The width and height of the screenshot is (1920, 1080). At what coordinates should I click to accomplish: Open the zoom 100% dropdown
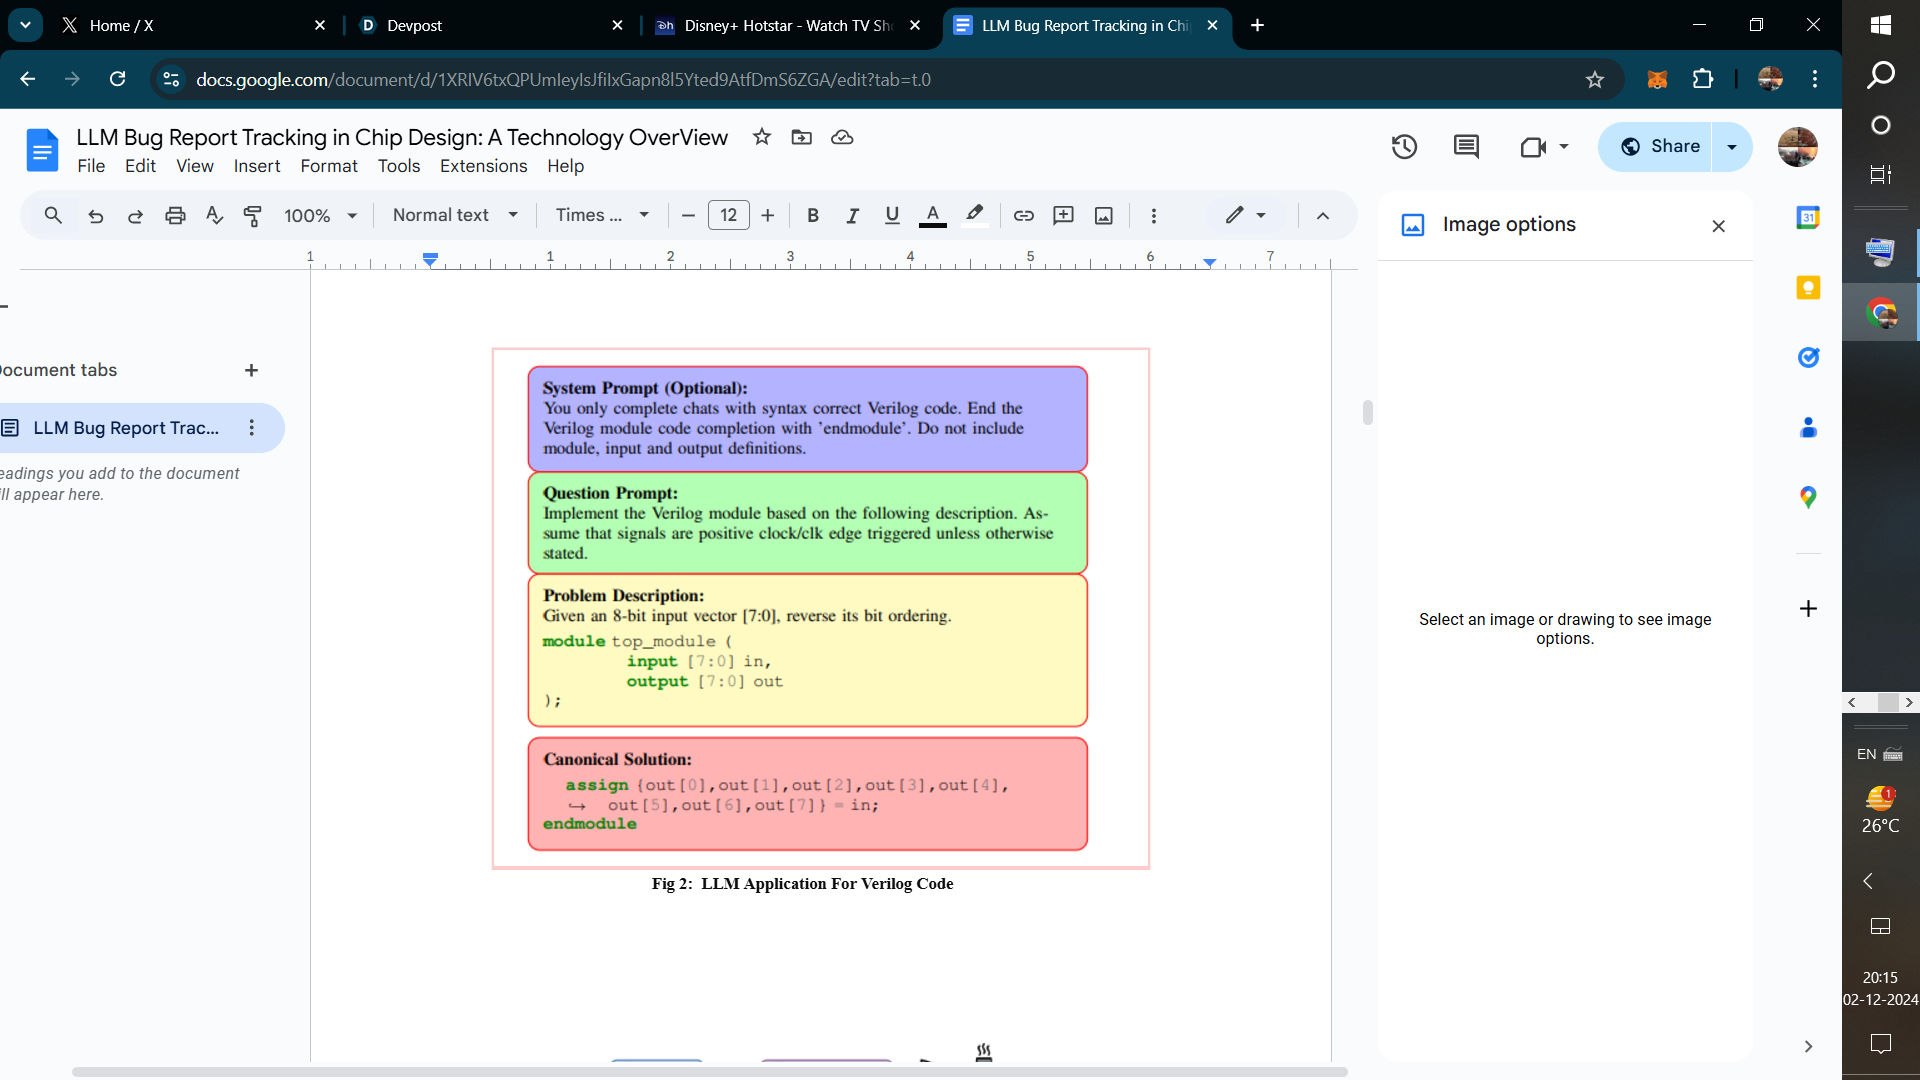(x=320, y=215)
